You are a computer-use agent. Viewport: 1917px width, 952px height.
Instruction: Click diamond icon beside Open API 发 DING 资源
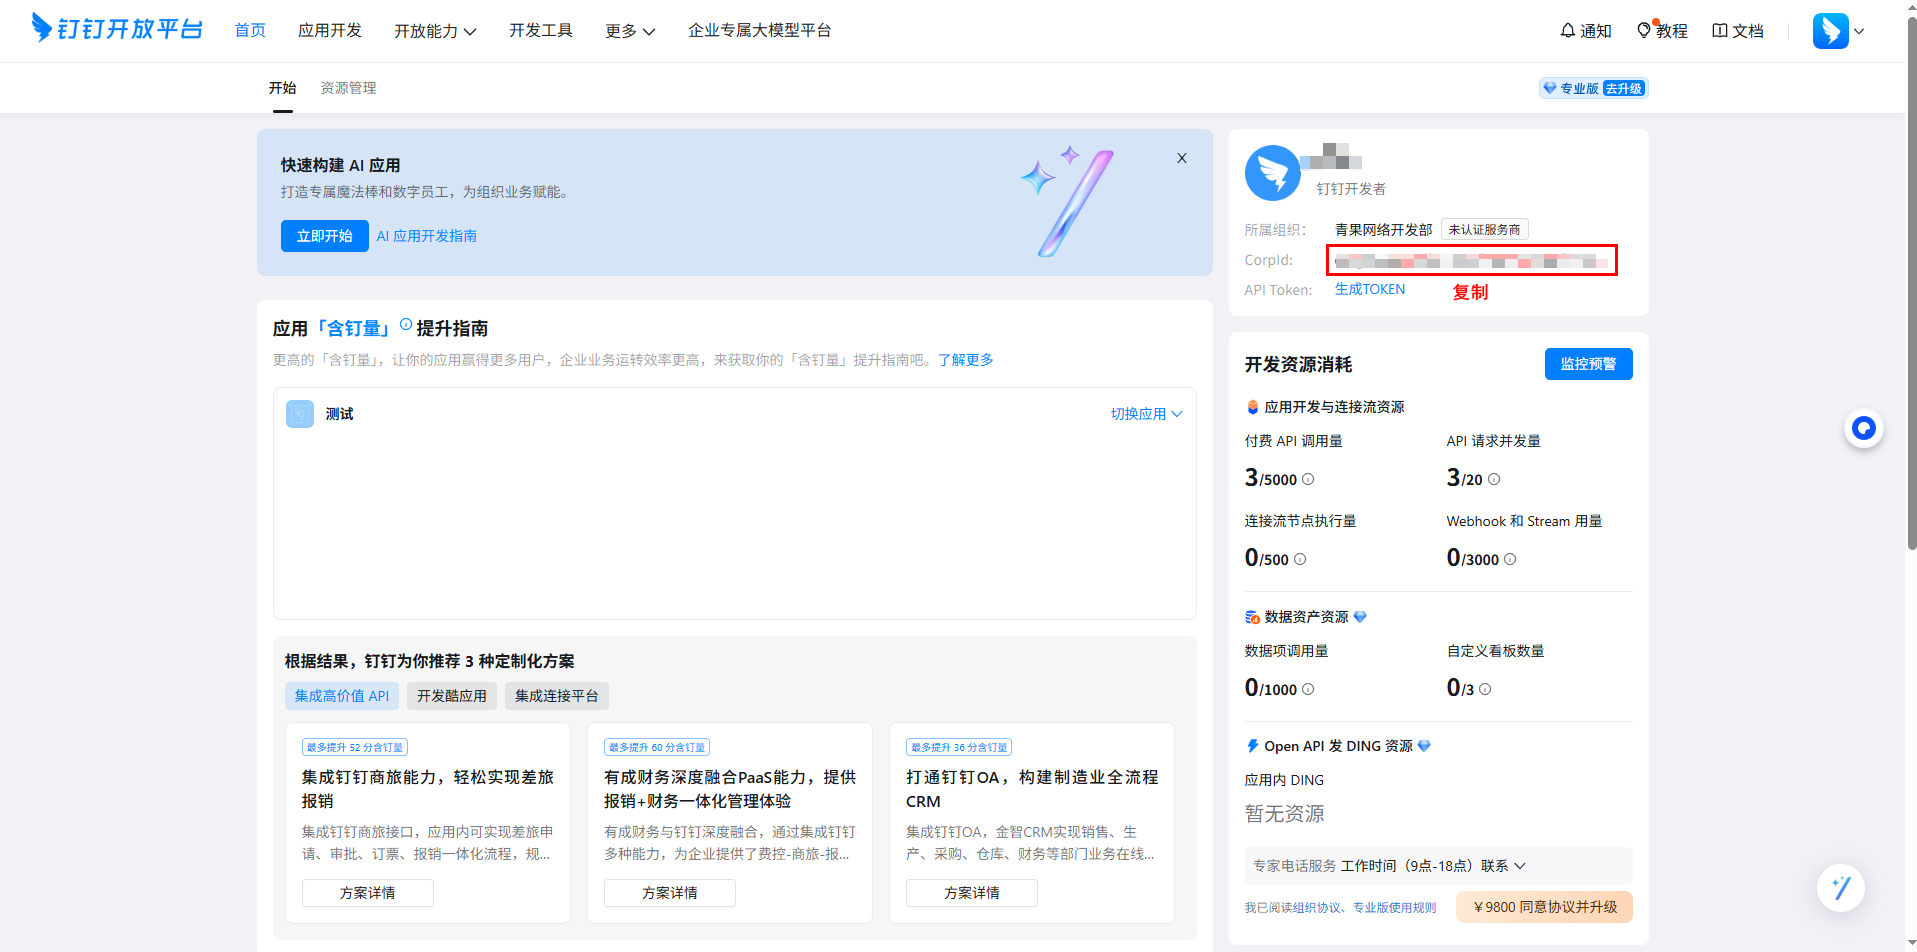(1425, 746)
